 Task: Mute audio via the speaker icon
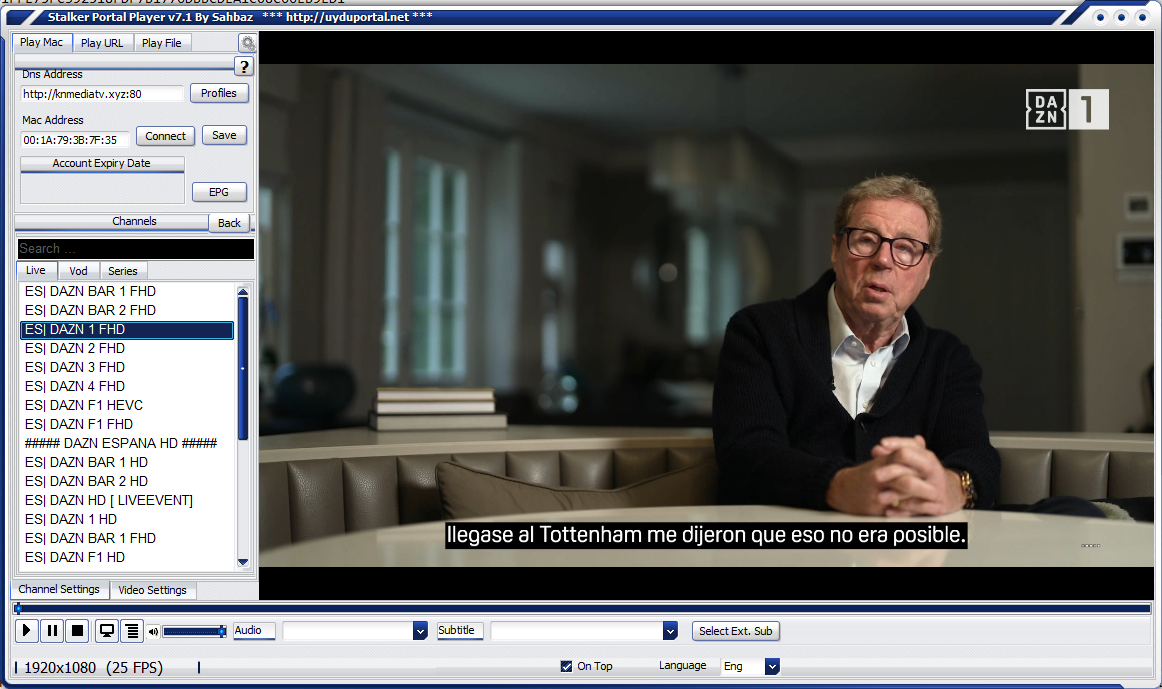tap(153, 631)
